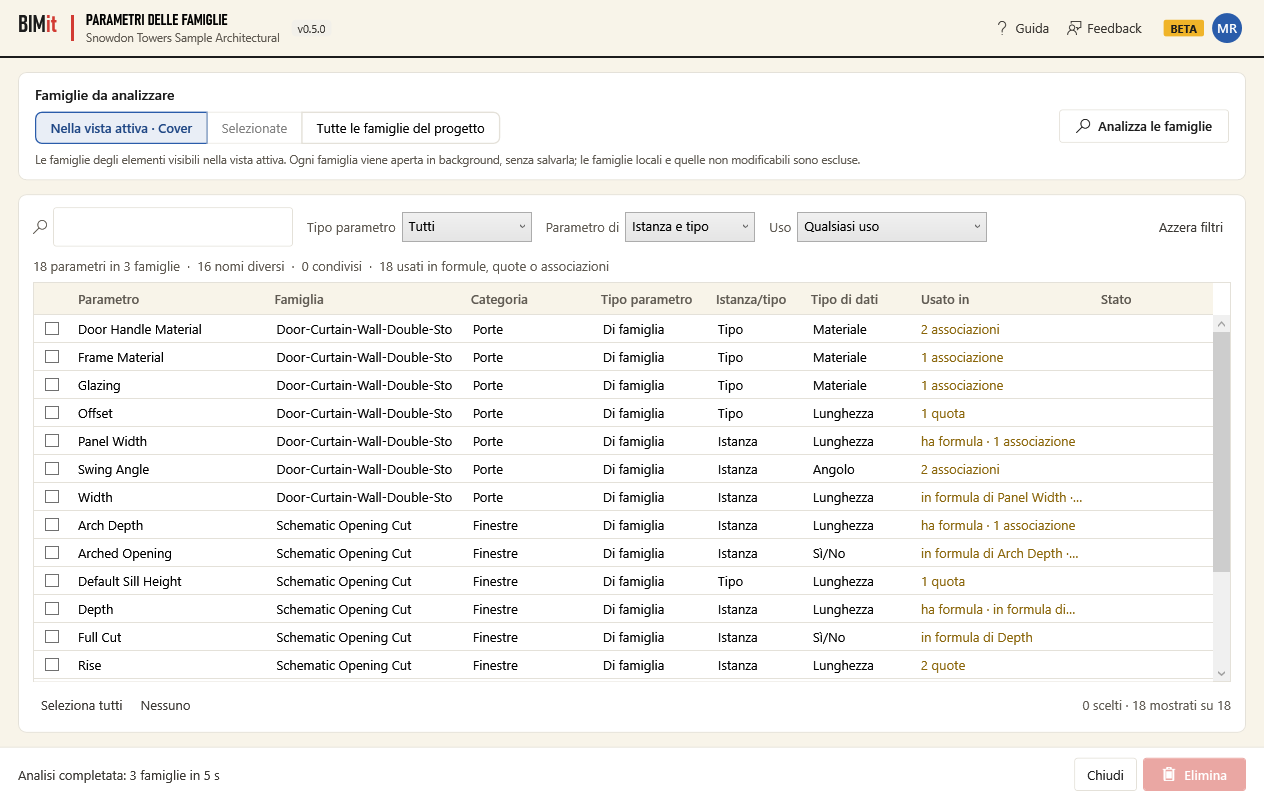The height and width of the screenshot is (801, 1264).
Task: Select the Full Cut row checkbox
Action: coord(52,636)
